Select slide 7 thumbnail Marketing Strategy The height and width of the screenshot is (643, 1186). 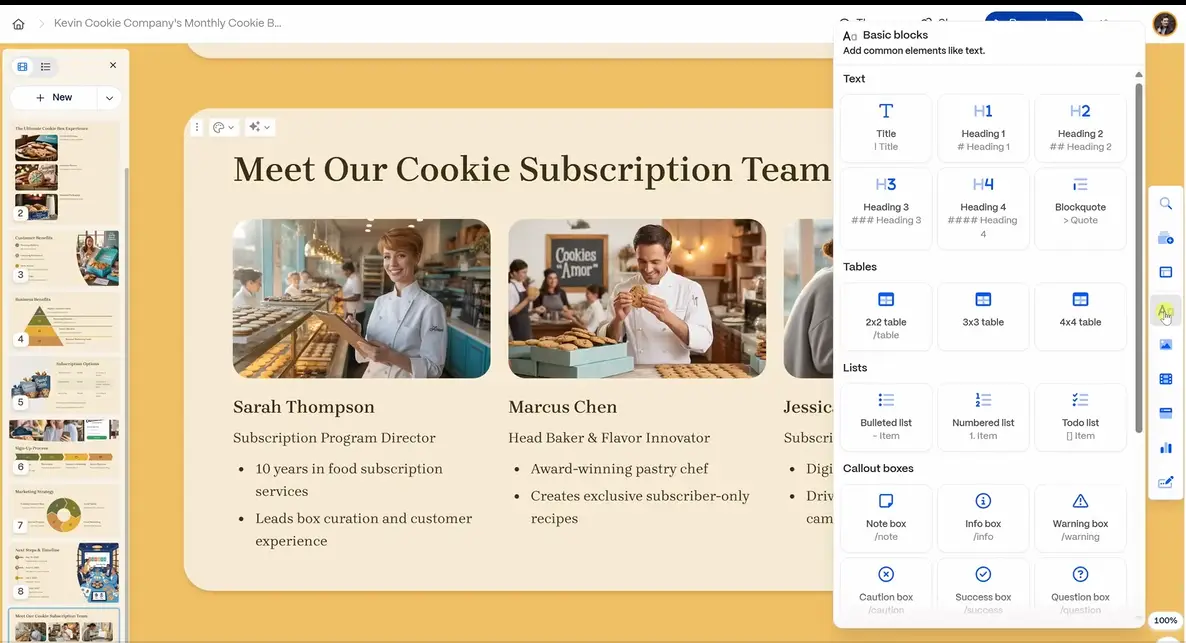(64, 510)
